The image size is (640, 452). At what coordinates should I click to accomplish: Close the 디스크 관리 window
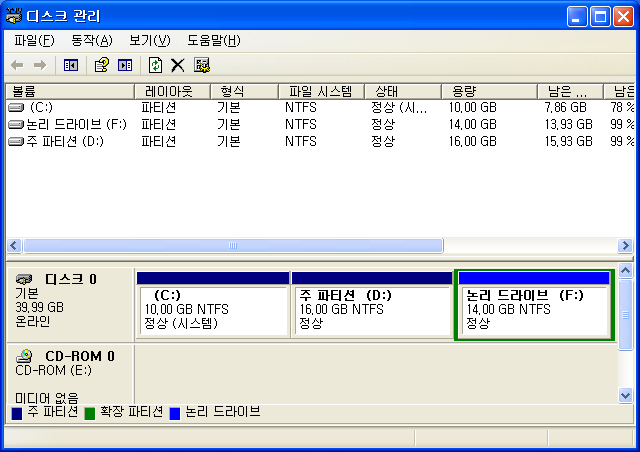623,17
